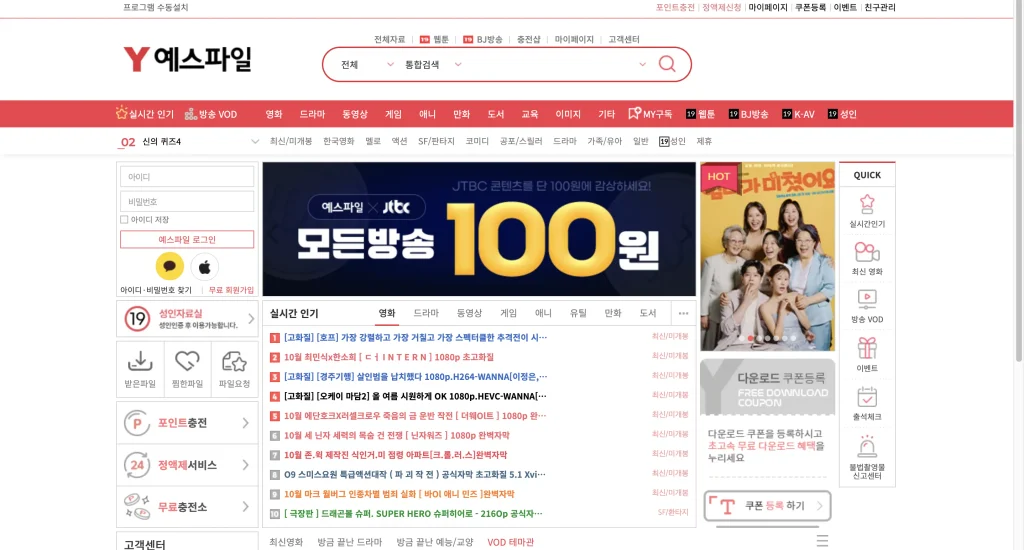Expand search history dropdown arrow
1024x550 pixels.
pyautogui.click(x=642, y=64)
